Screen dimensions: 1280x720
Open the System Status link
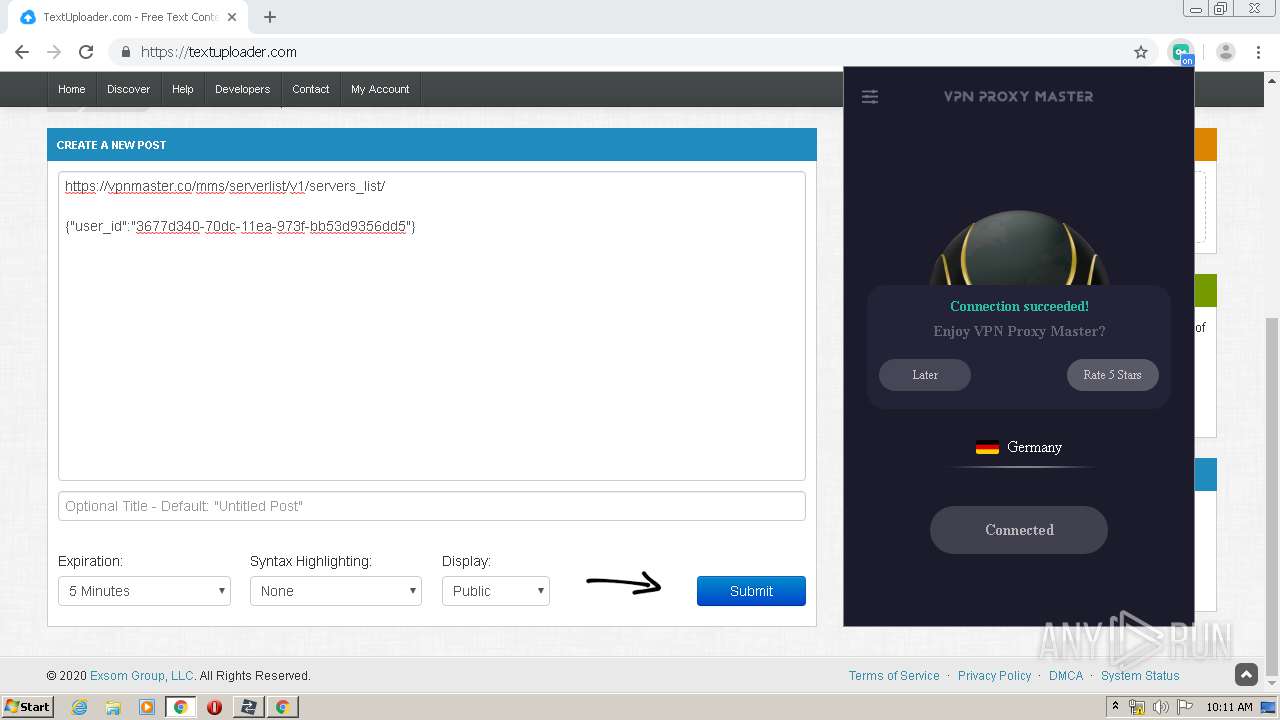click(x=1140, y=676)
